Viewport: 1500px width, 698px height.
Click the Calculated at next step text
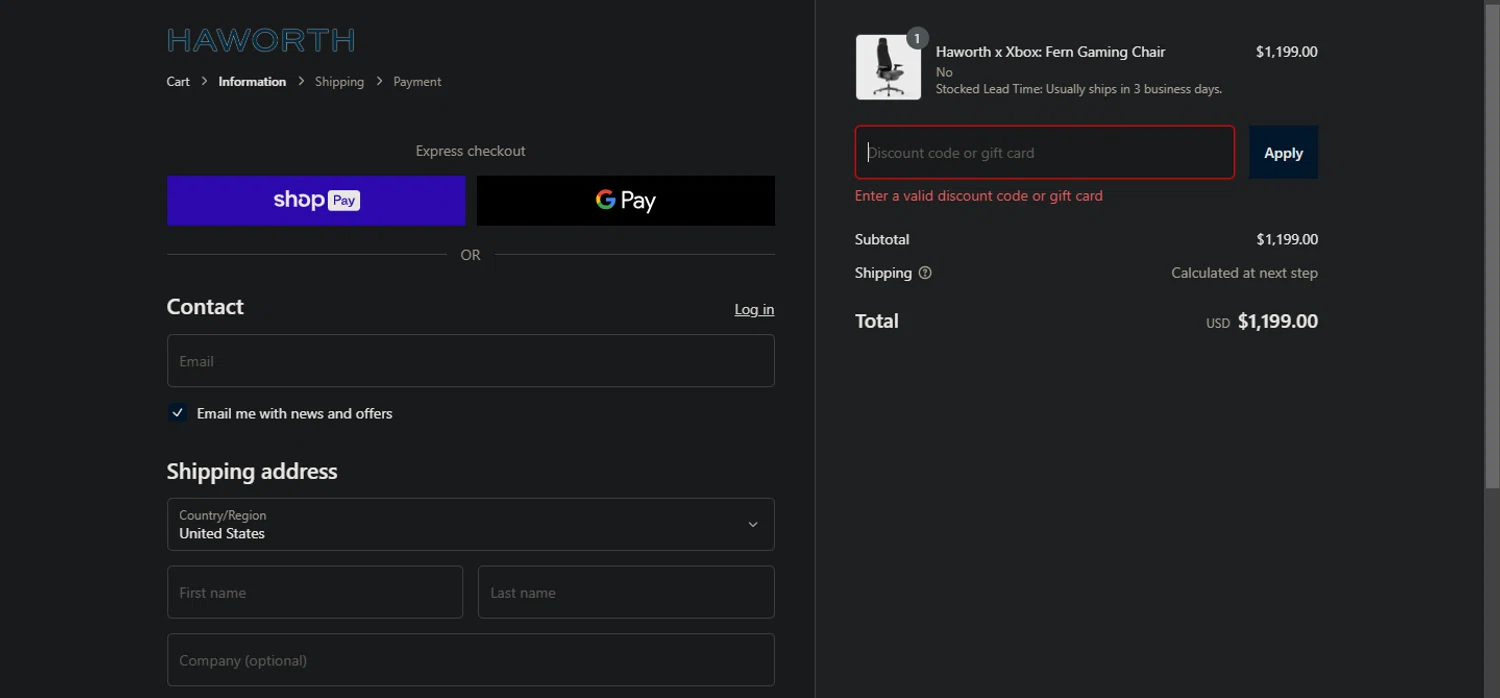(x=1244, y=273)
